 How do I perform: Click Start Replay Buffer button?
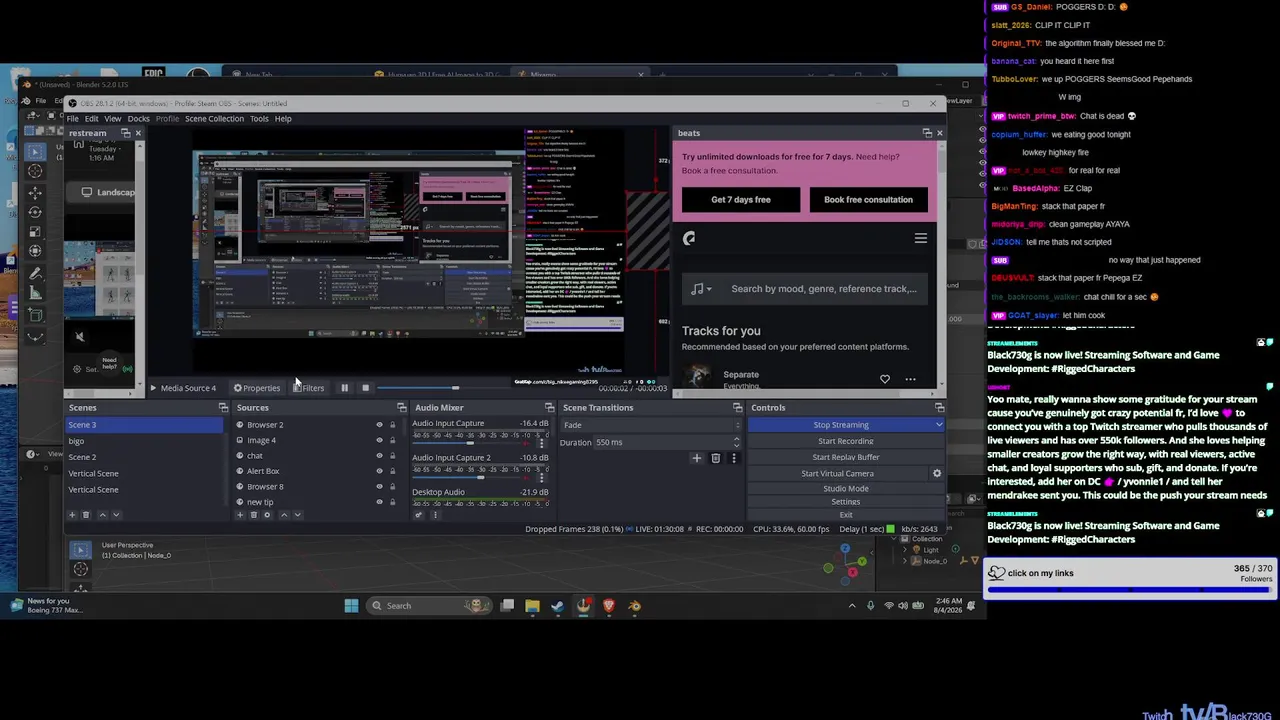[846, 457]
